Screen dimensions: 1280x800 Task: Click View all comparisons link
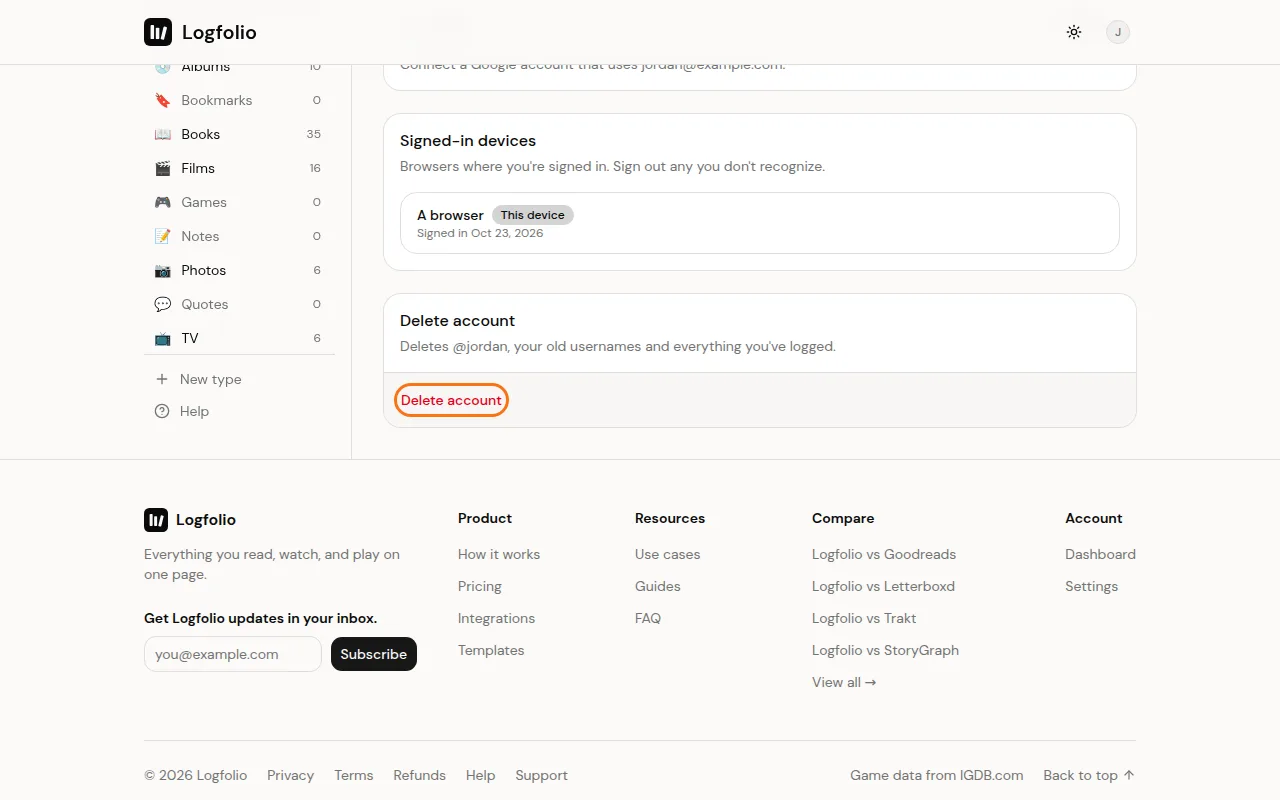[844, 682]
